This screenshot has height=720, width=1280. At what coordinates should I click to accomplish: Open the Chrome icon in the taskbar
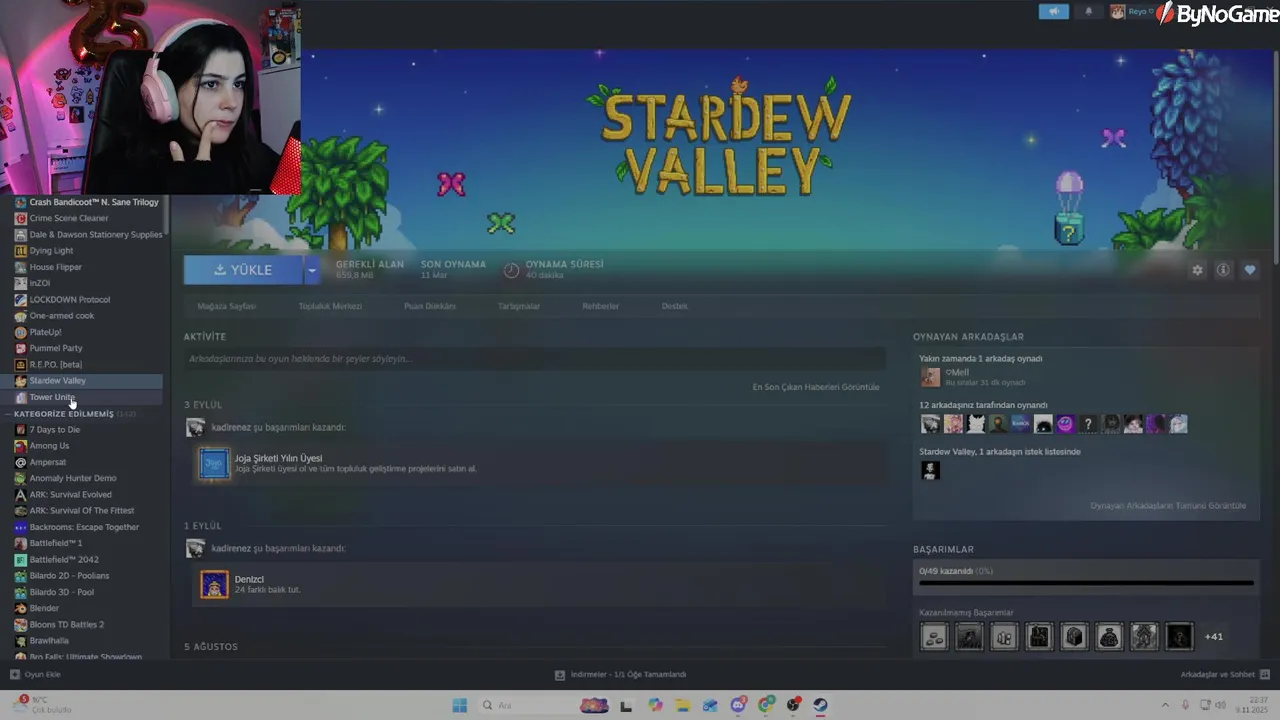coord(766,705)
